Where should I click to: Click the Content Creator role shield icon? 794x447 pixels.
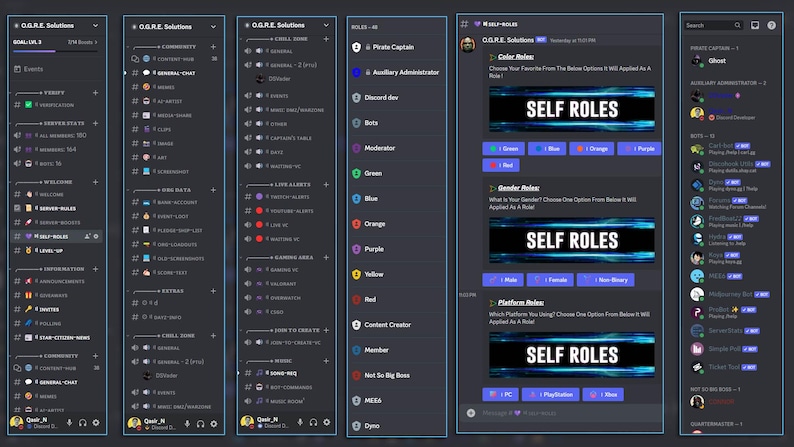click(x=356, y=325)
